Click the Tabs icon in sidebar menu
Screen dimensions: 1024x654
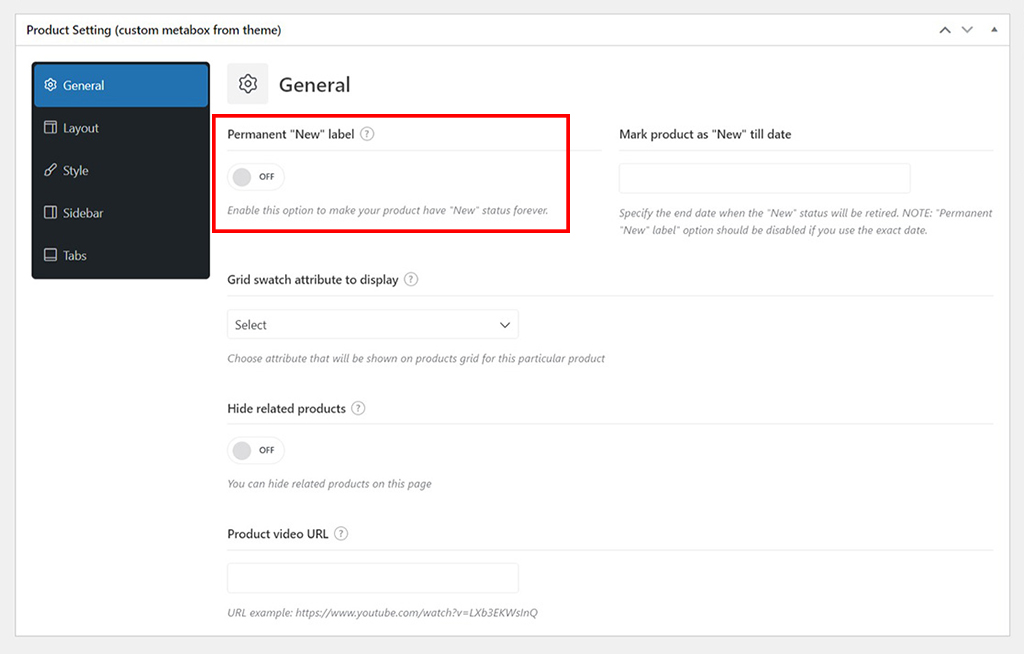(x=50, y=256)
